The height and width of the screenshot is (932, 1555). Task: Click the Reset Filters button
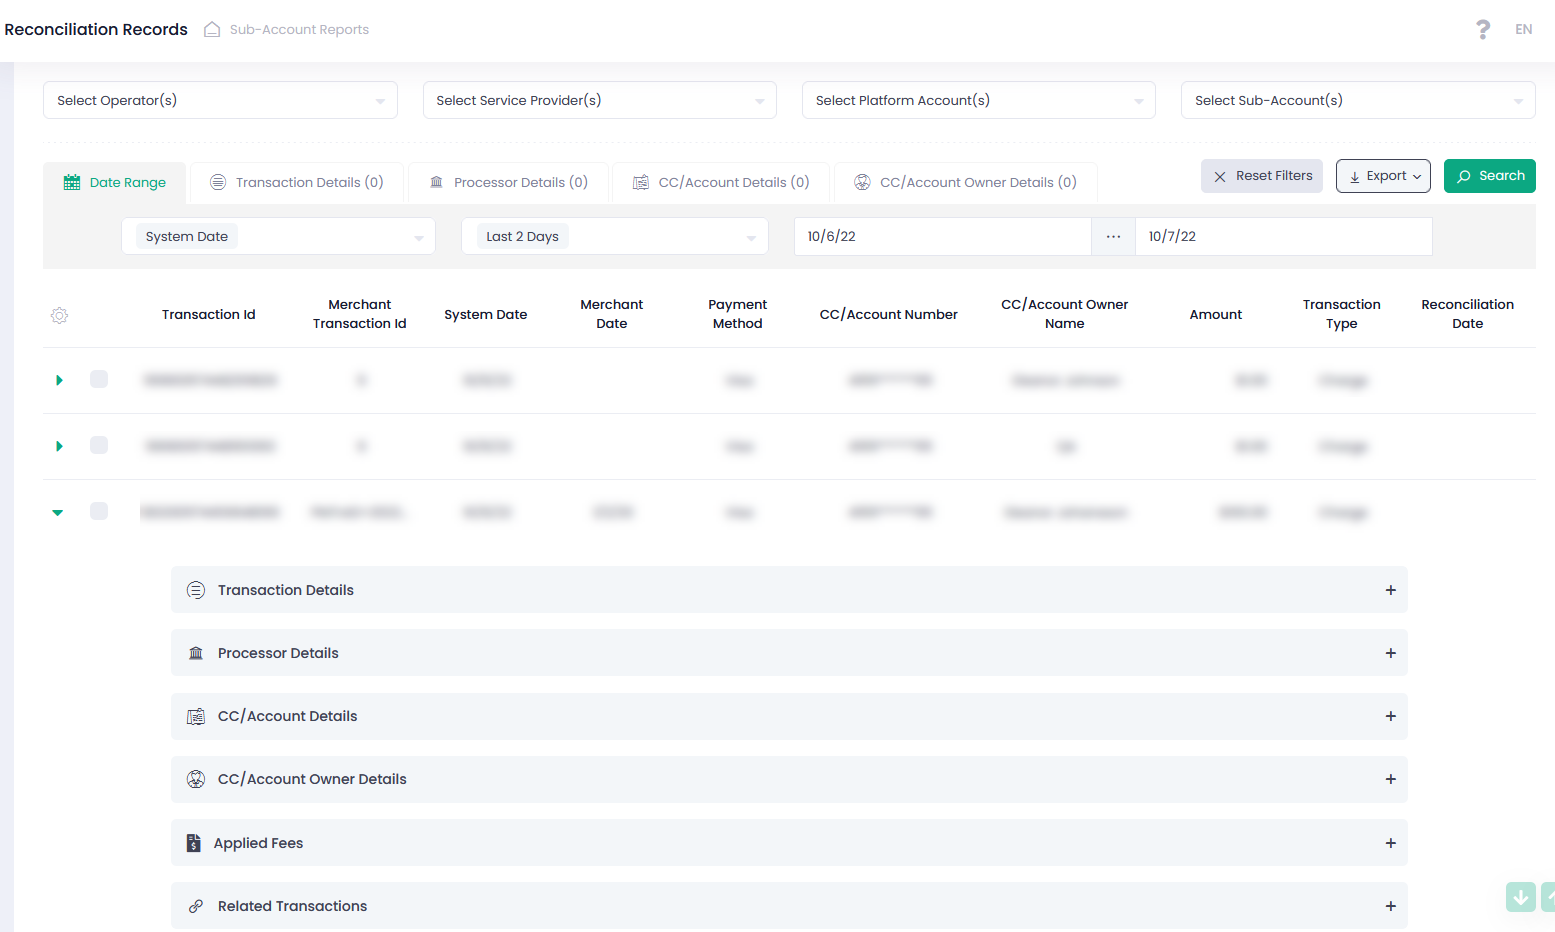pyautogui.click(x=1262, y=176)
